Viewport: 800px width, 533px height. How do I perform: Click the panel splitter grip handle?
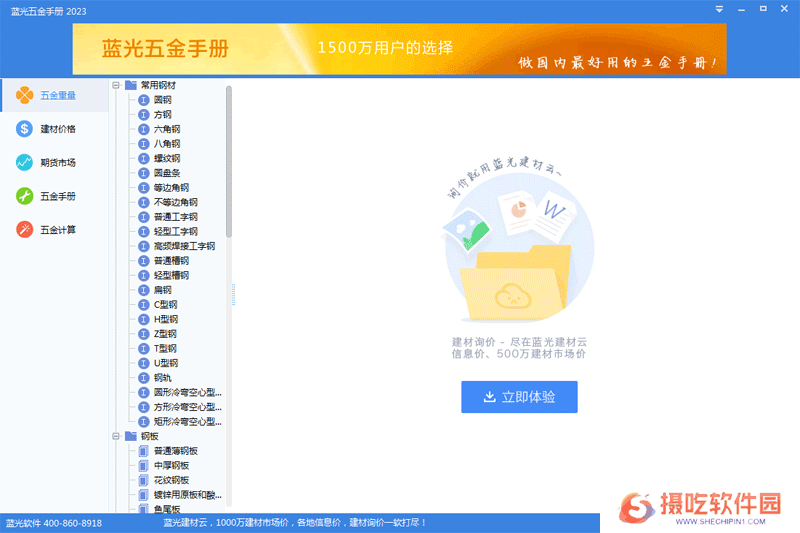coord(234,295)
